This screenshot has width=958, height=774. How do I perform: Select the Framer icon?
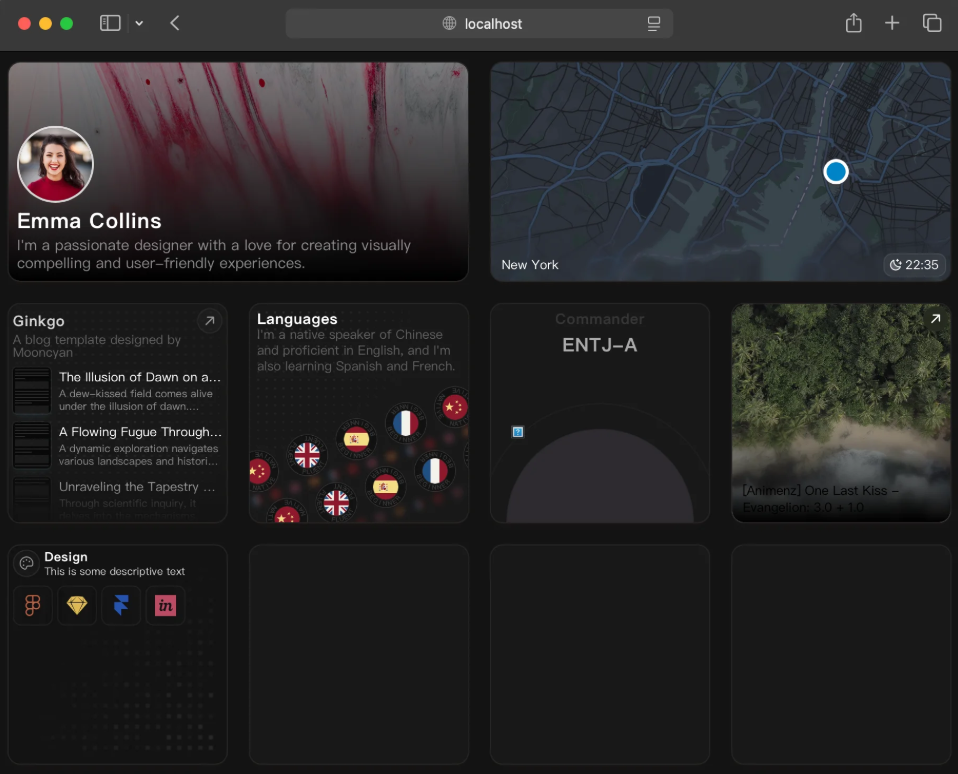pos(121,606)
